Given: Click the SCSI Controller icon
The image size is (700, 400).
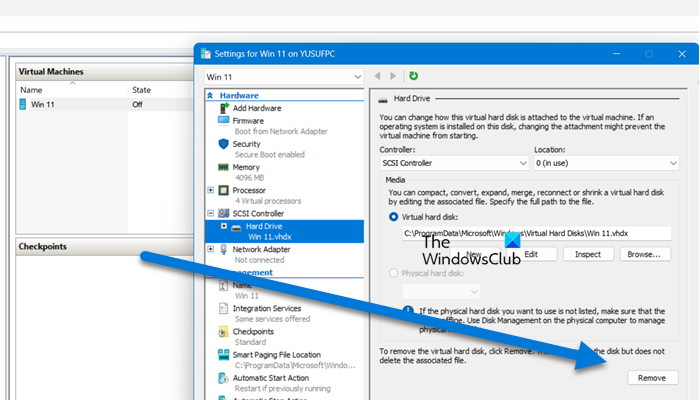Looking at the screenshot, I should click(x=224, y=213).
